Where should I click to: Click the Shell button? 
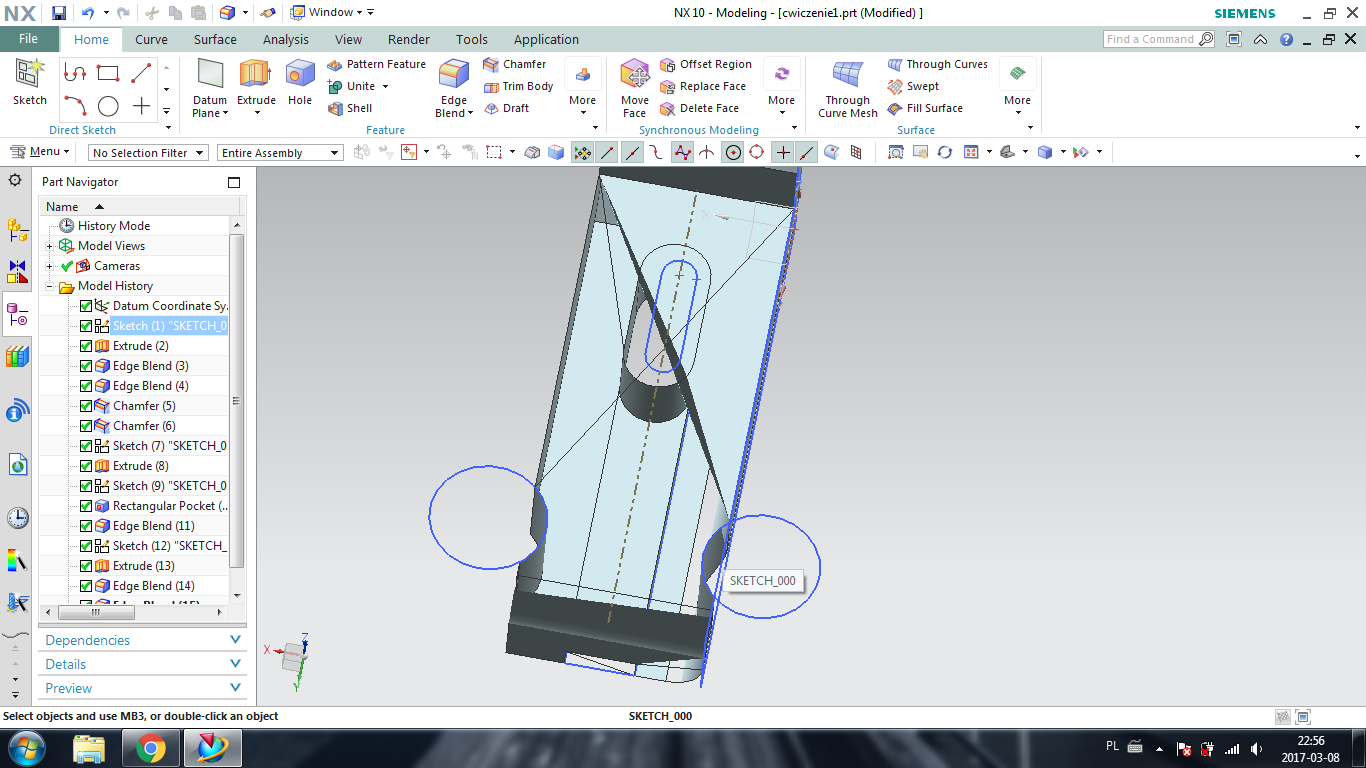click(350, 108)
